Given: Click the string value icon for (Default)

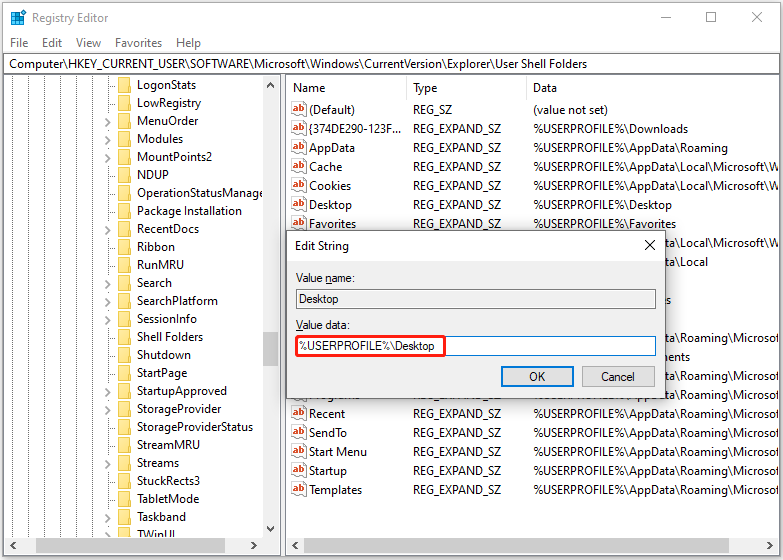Looking at the screenshot, I should pos(299,109).
